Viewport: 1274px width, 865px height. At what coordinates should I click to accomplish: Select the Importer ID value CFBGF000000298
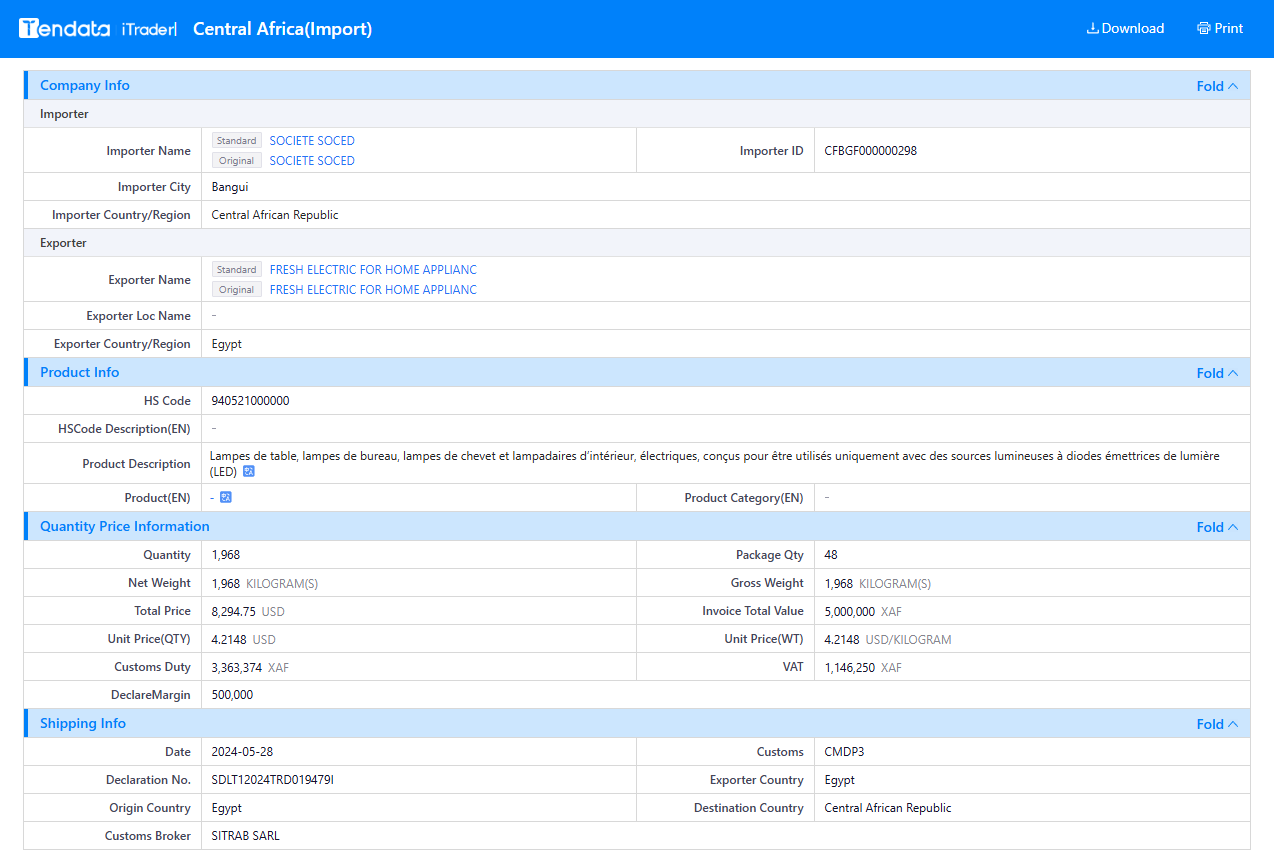870,151
